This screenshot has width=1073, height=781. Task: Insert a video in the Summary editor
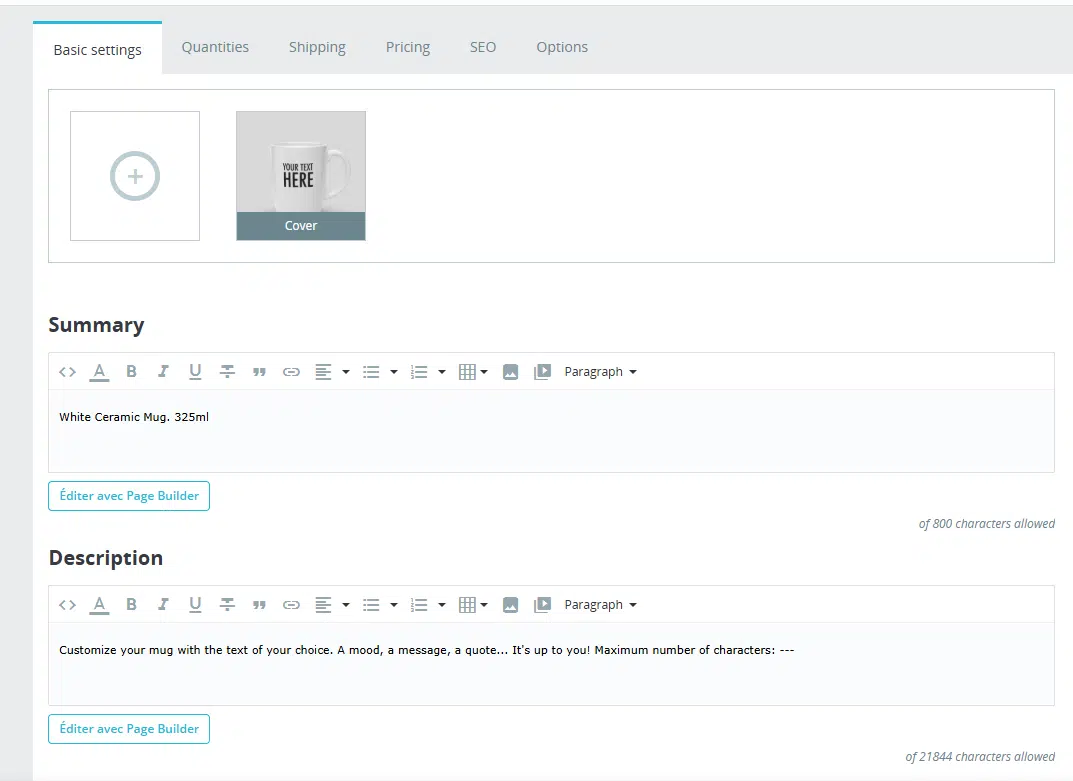click(x=542, y=371)
